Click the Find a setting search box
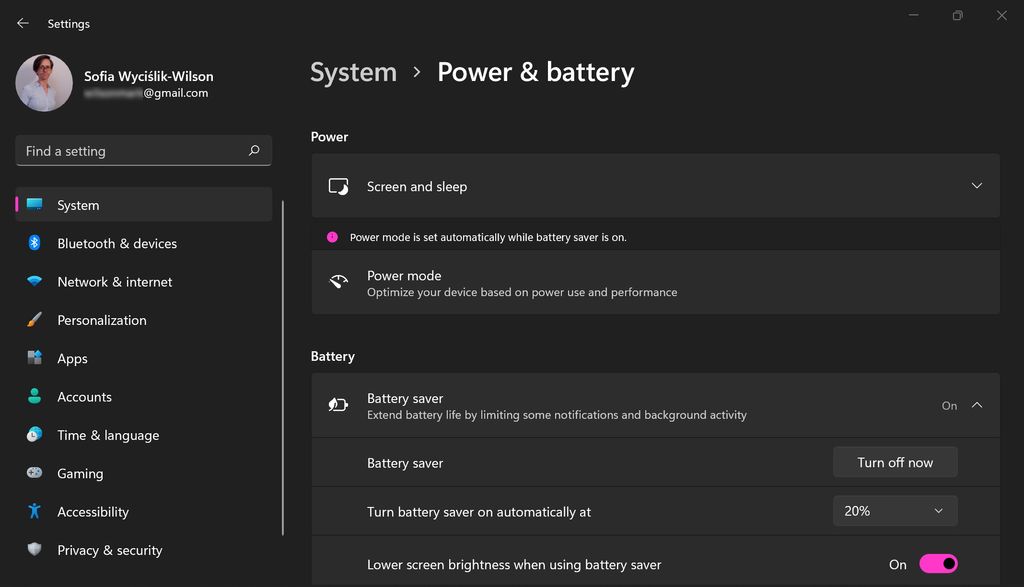 click(143, 150)
